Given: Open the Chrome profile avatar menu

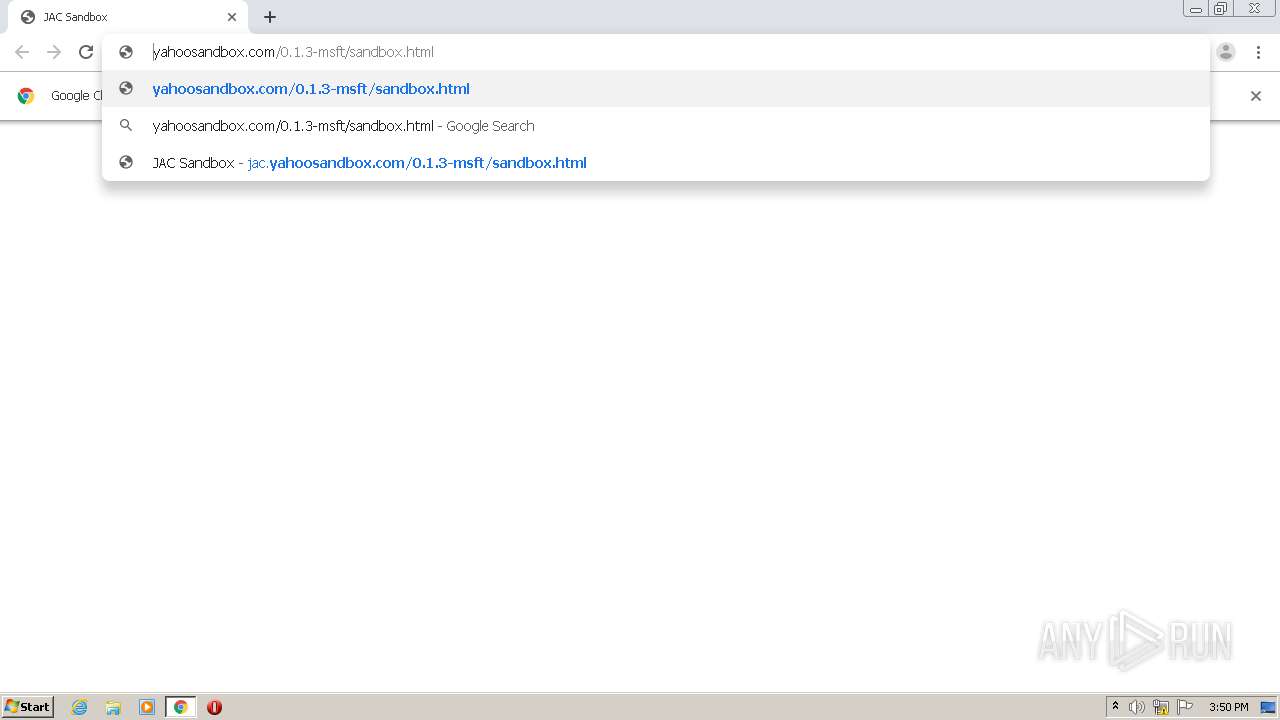Looking at the screenshot, I should coord(1226,52).
